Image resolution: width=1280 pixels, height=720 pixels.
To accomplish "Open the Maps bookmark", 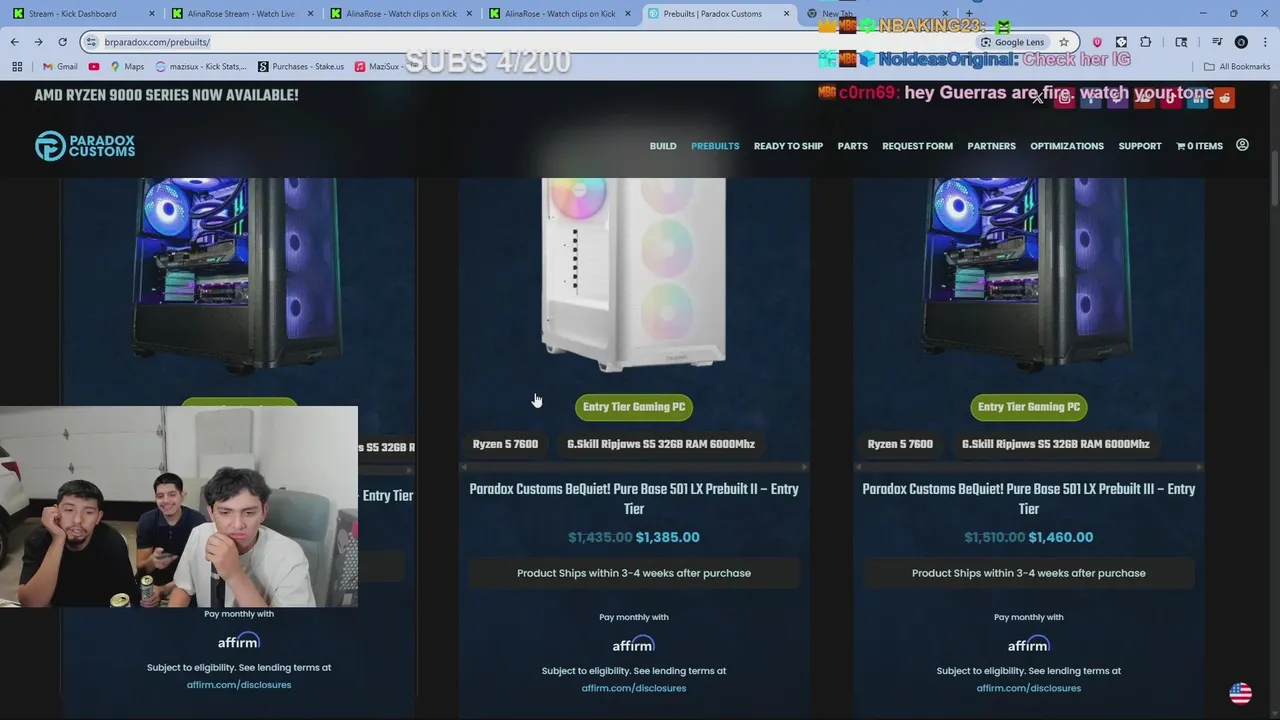I will pyautogui.click(x=127, y=67).
